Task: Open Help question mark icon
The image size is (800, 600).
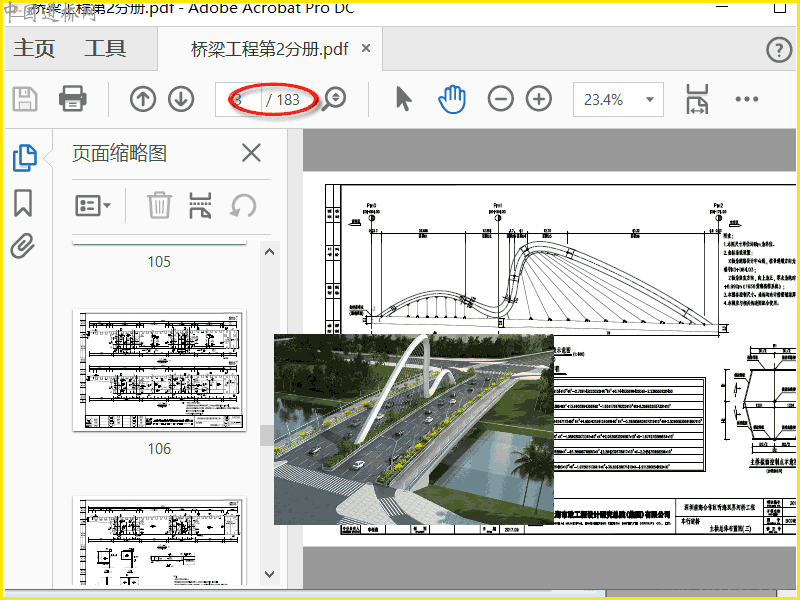Action: tap(779, 50)
